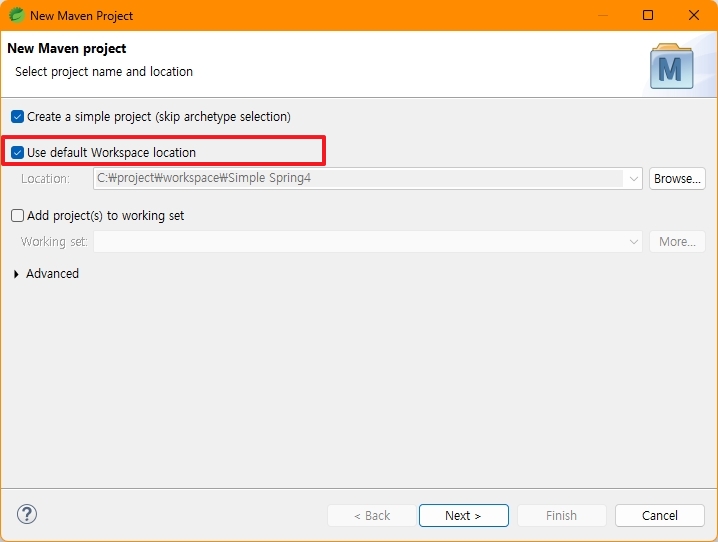Toggle Use default Workspace location checkbox
718x542 pixels.
coord(17,152)
